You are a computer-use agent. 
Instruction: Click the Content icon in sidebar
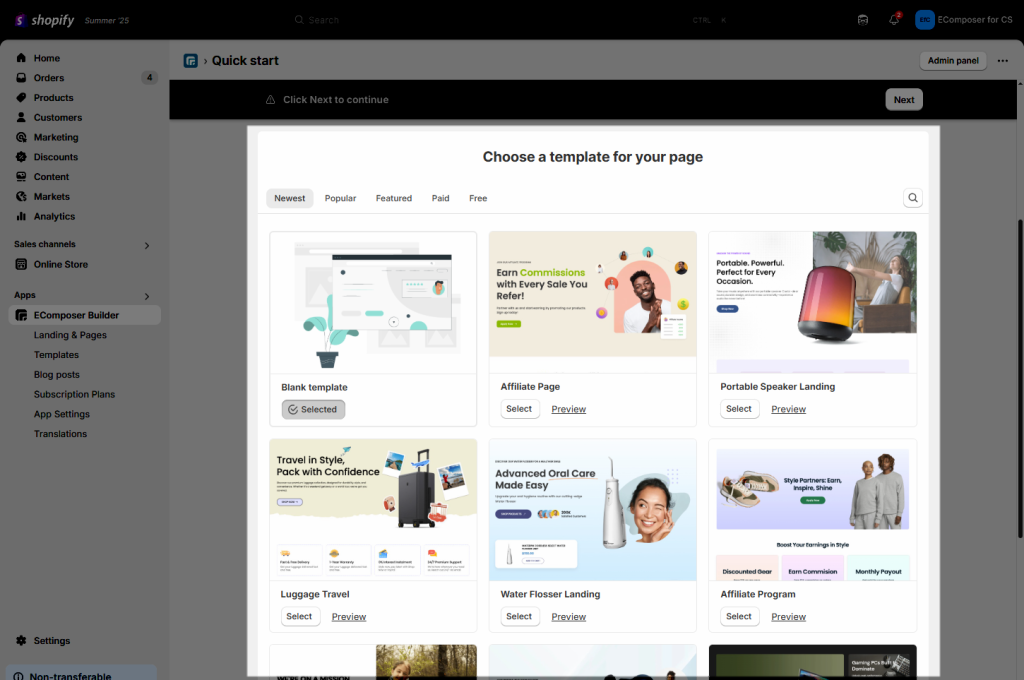point(21,176)
